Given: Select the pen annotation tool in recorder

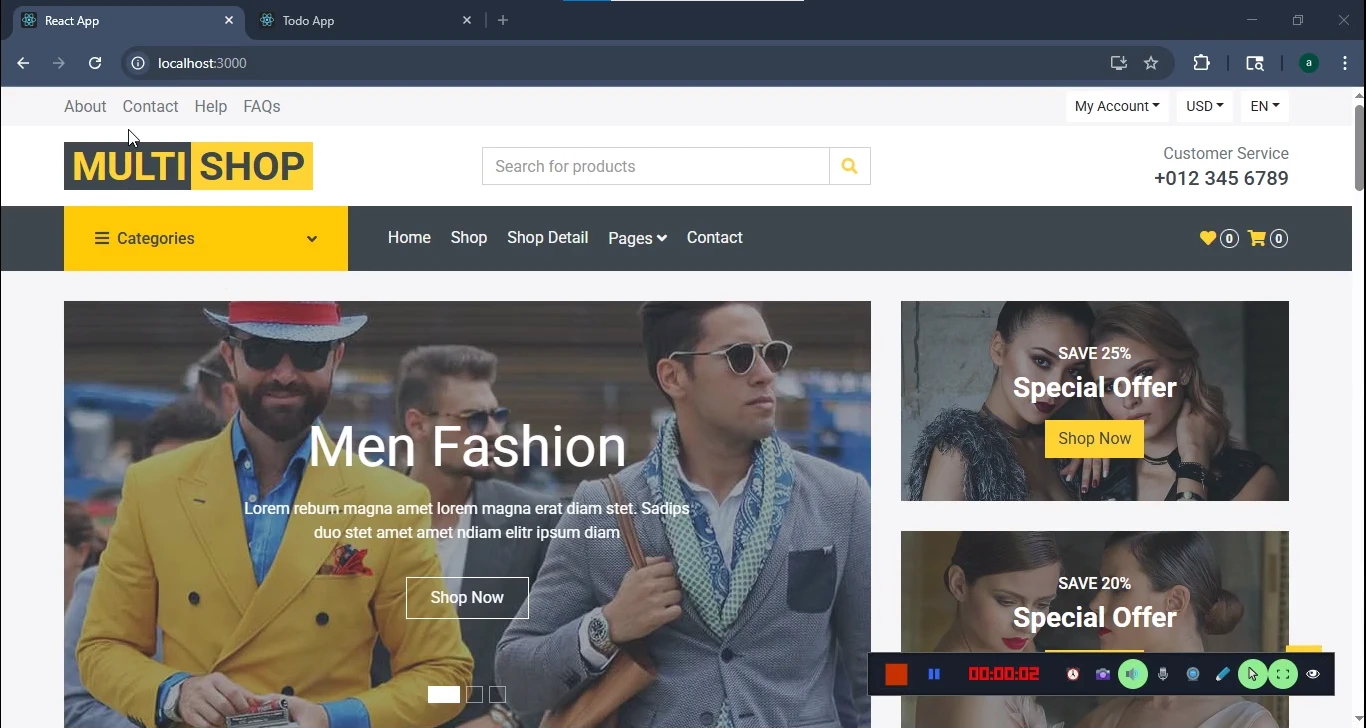Looking at the screenshot, I should coord(1222,675).
